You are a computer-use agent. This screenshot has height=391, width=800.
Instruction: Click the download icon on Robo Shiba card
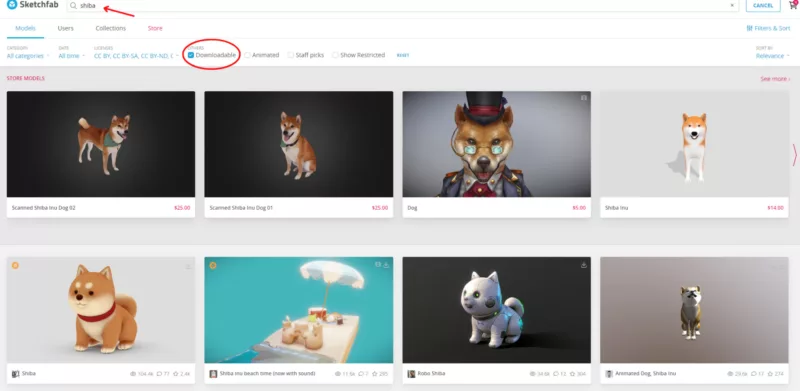tap(584, 265)
